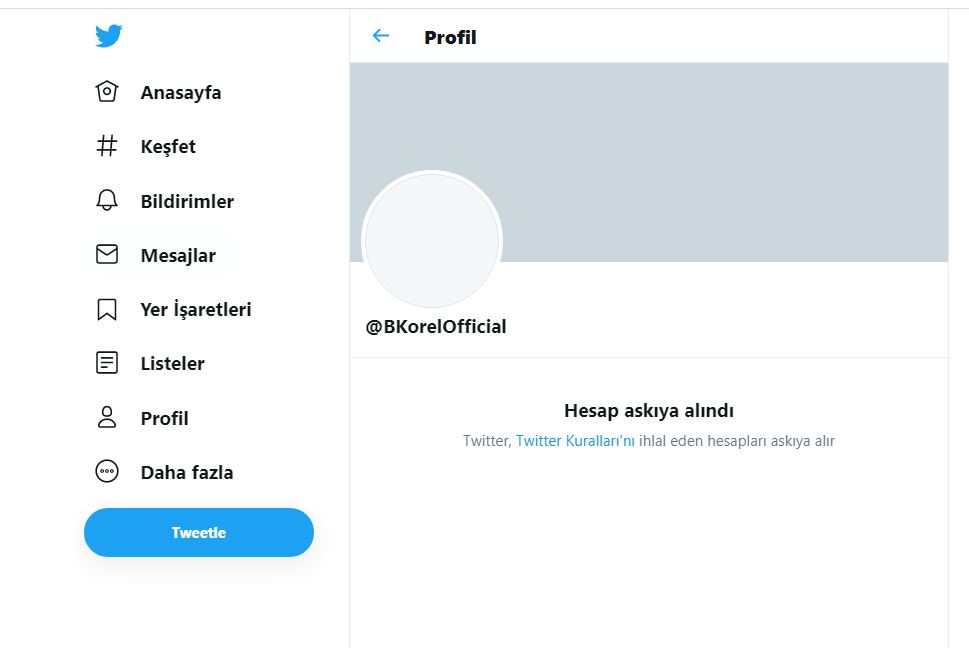This screenshot has width=969, height=648.
Task: Click the Anasayfa home icon
Action: pos(107,92)
